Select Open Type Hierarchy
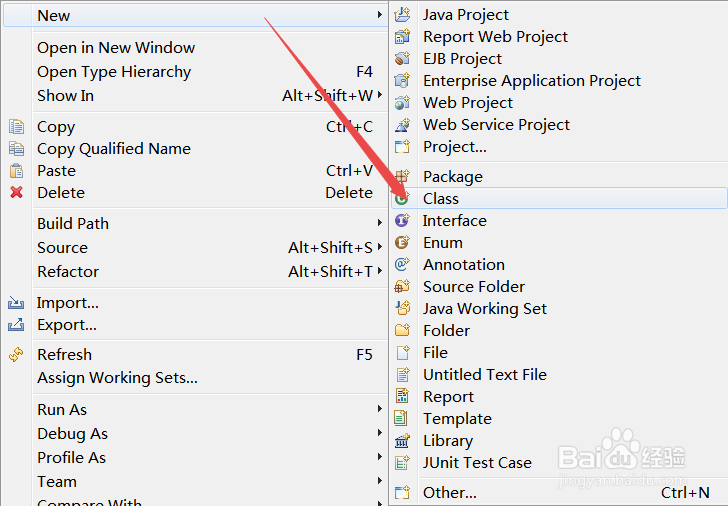The width and height of the screenshot is (728, 506). coord(114,72)
